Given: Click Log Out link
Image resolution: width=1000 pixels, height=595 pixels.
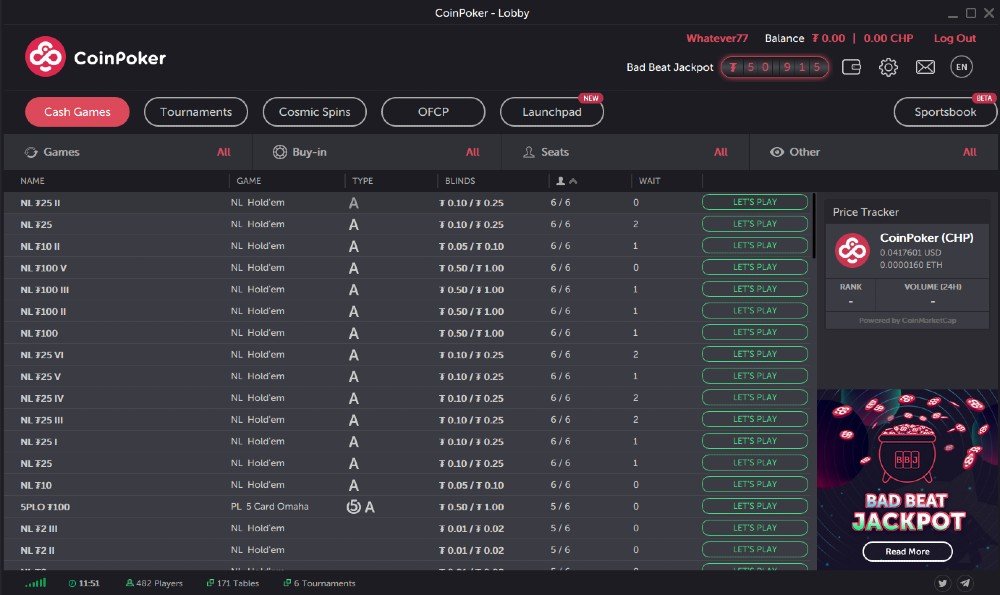Looking at the screenshot, I should (955, 38).
